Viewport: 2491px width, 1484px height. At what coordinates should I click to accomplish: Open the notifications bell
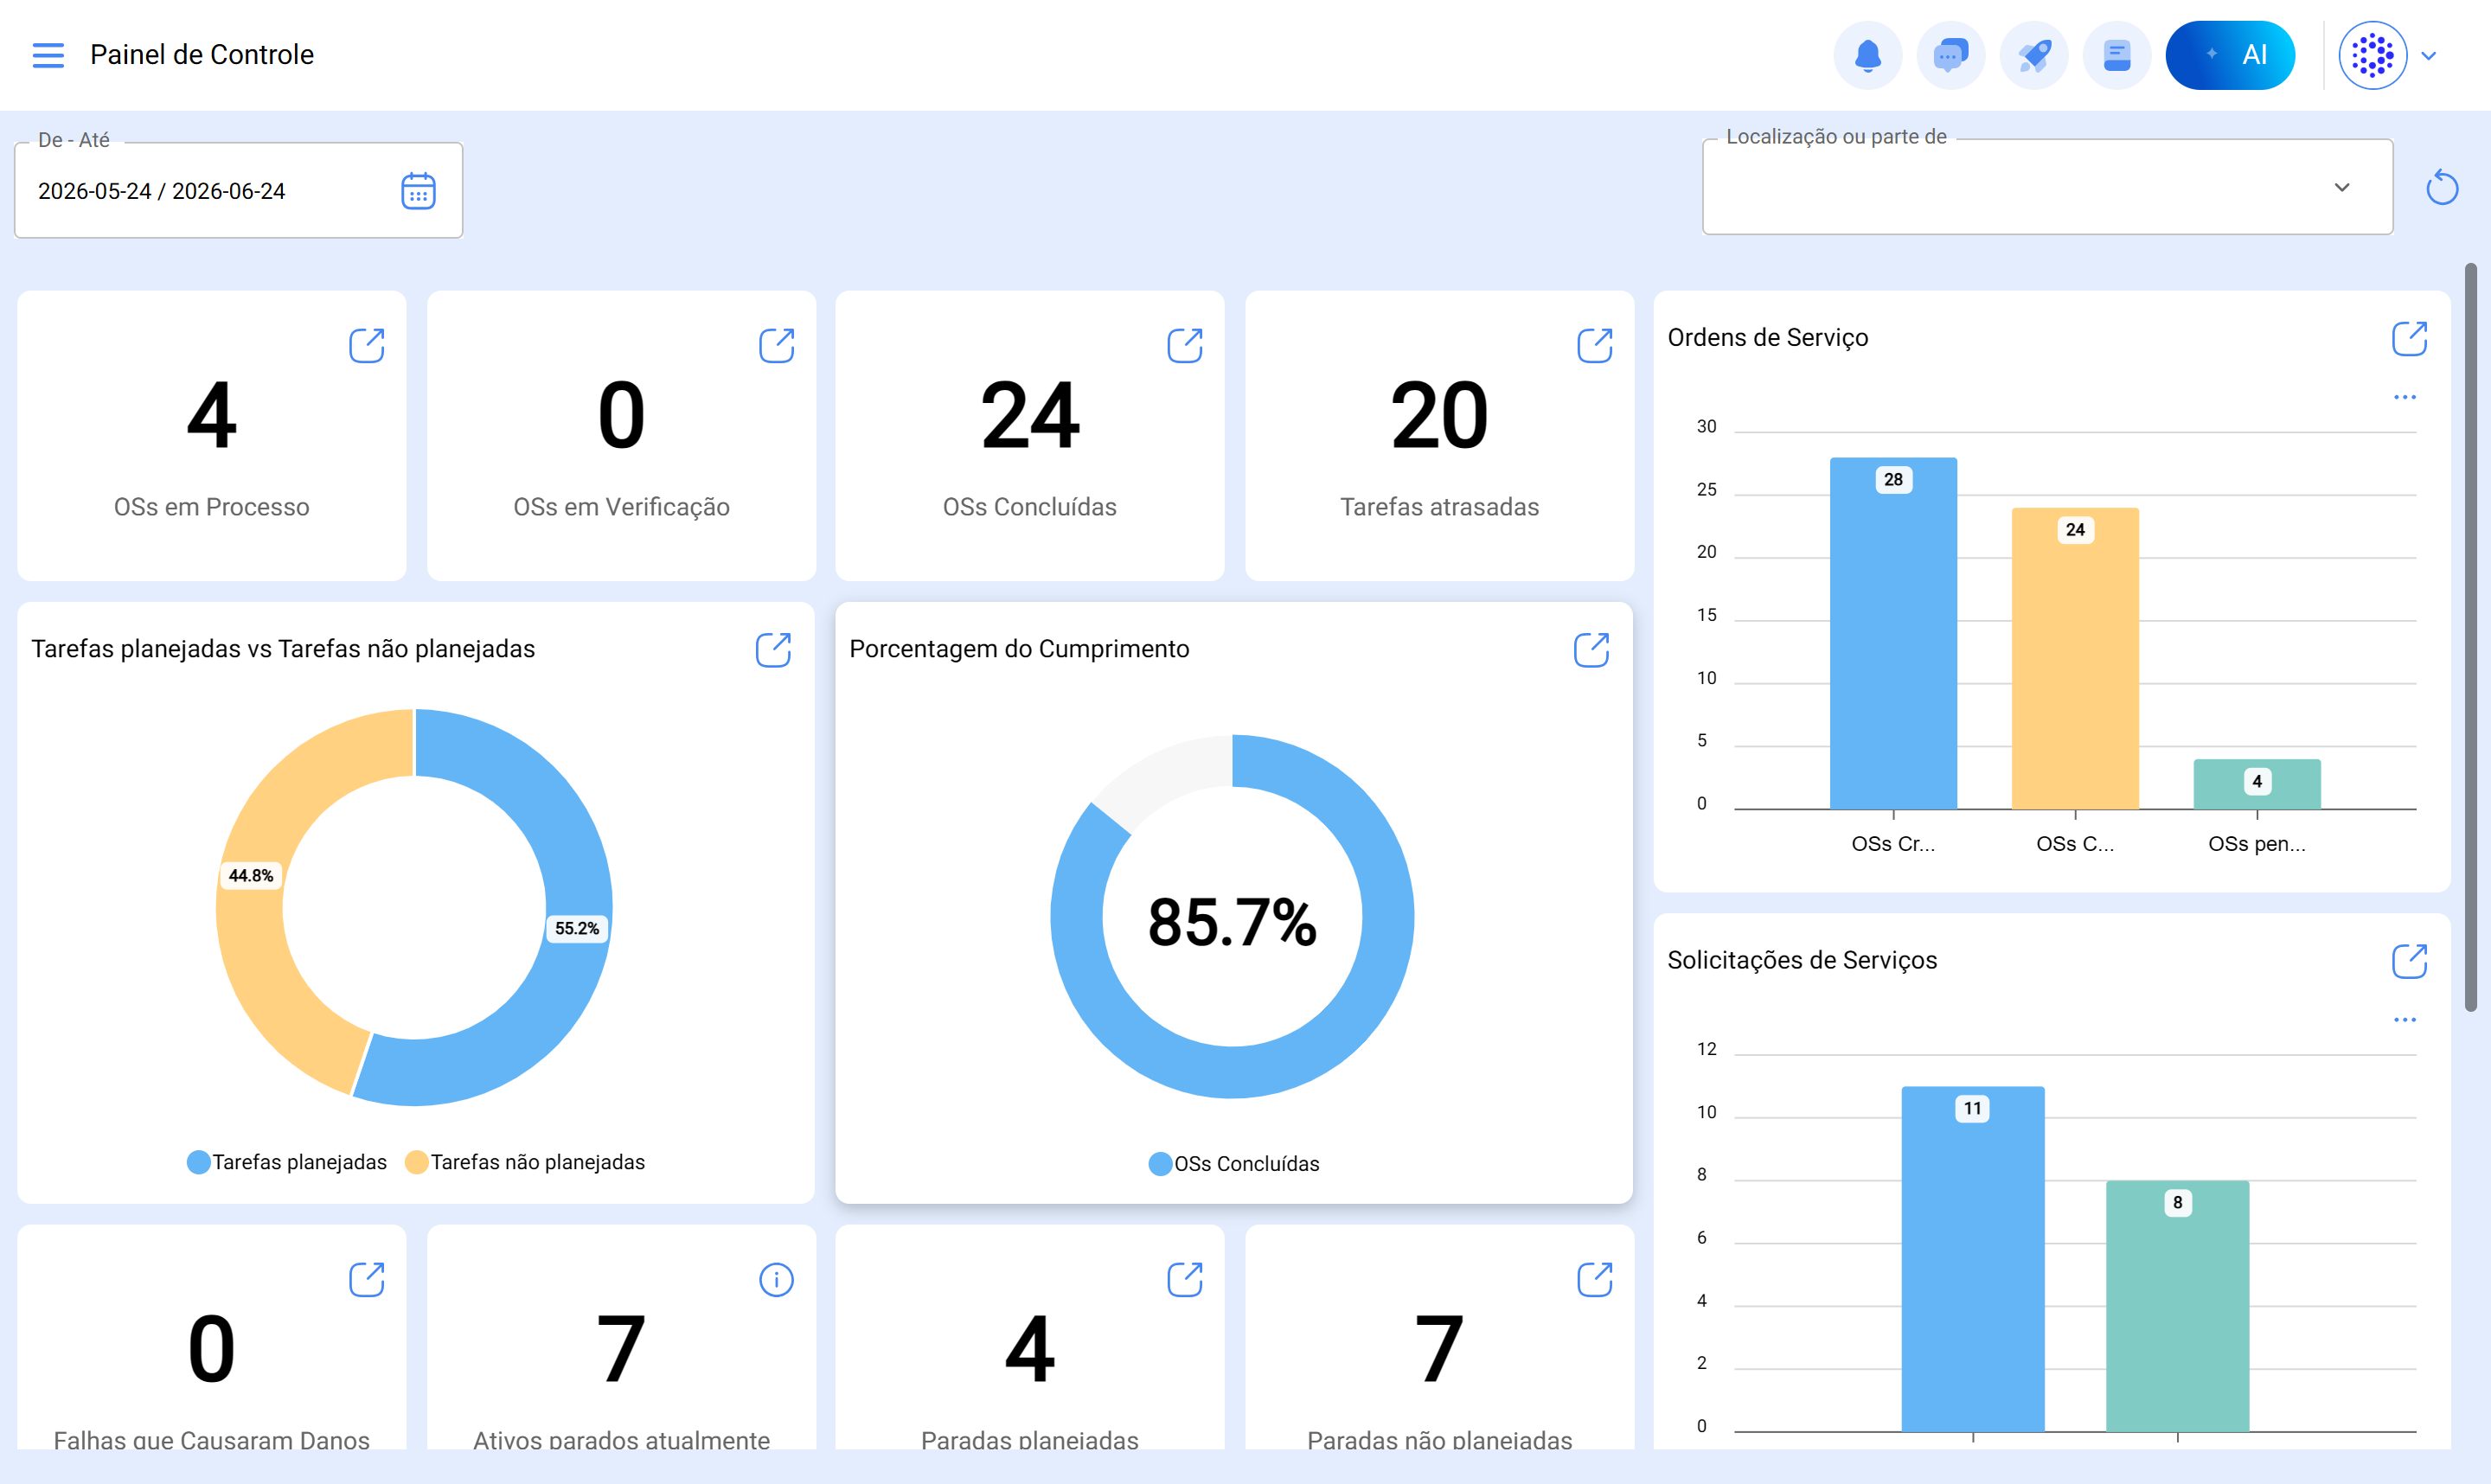pyautogui.click(x=1867, y=55)
